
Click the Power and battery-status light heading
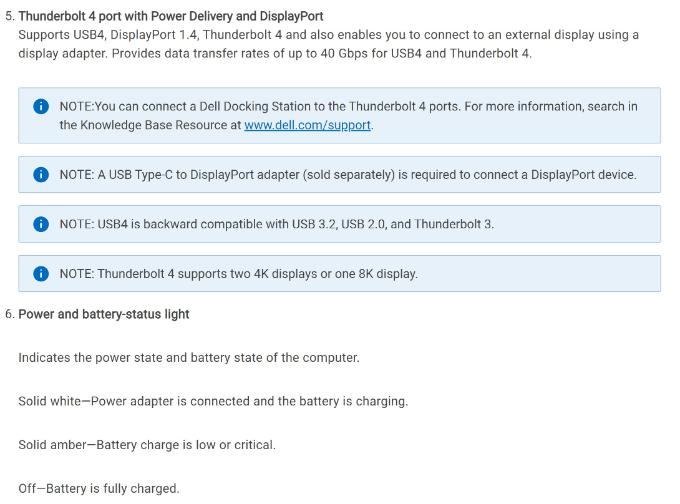tap(103, 314)
